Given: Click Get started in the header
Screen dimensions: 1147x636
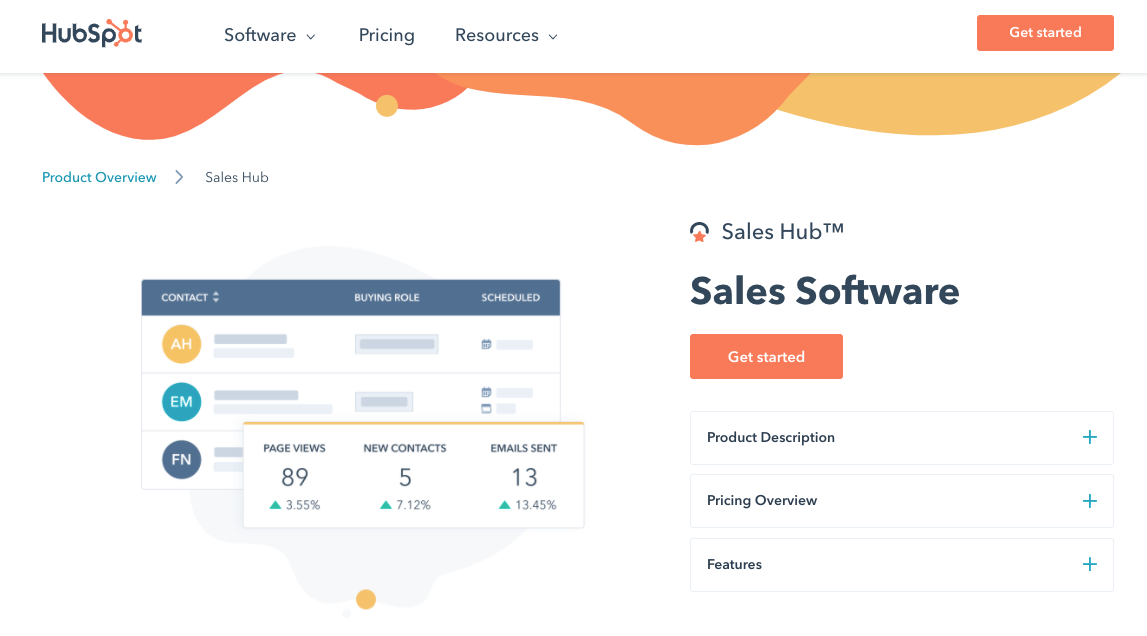Looking at the screenshot, I should [1045, 33].
